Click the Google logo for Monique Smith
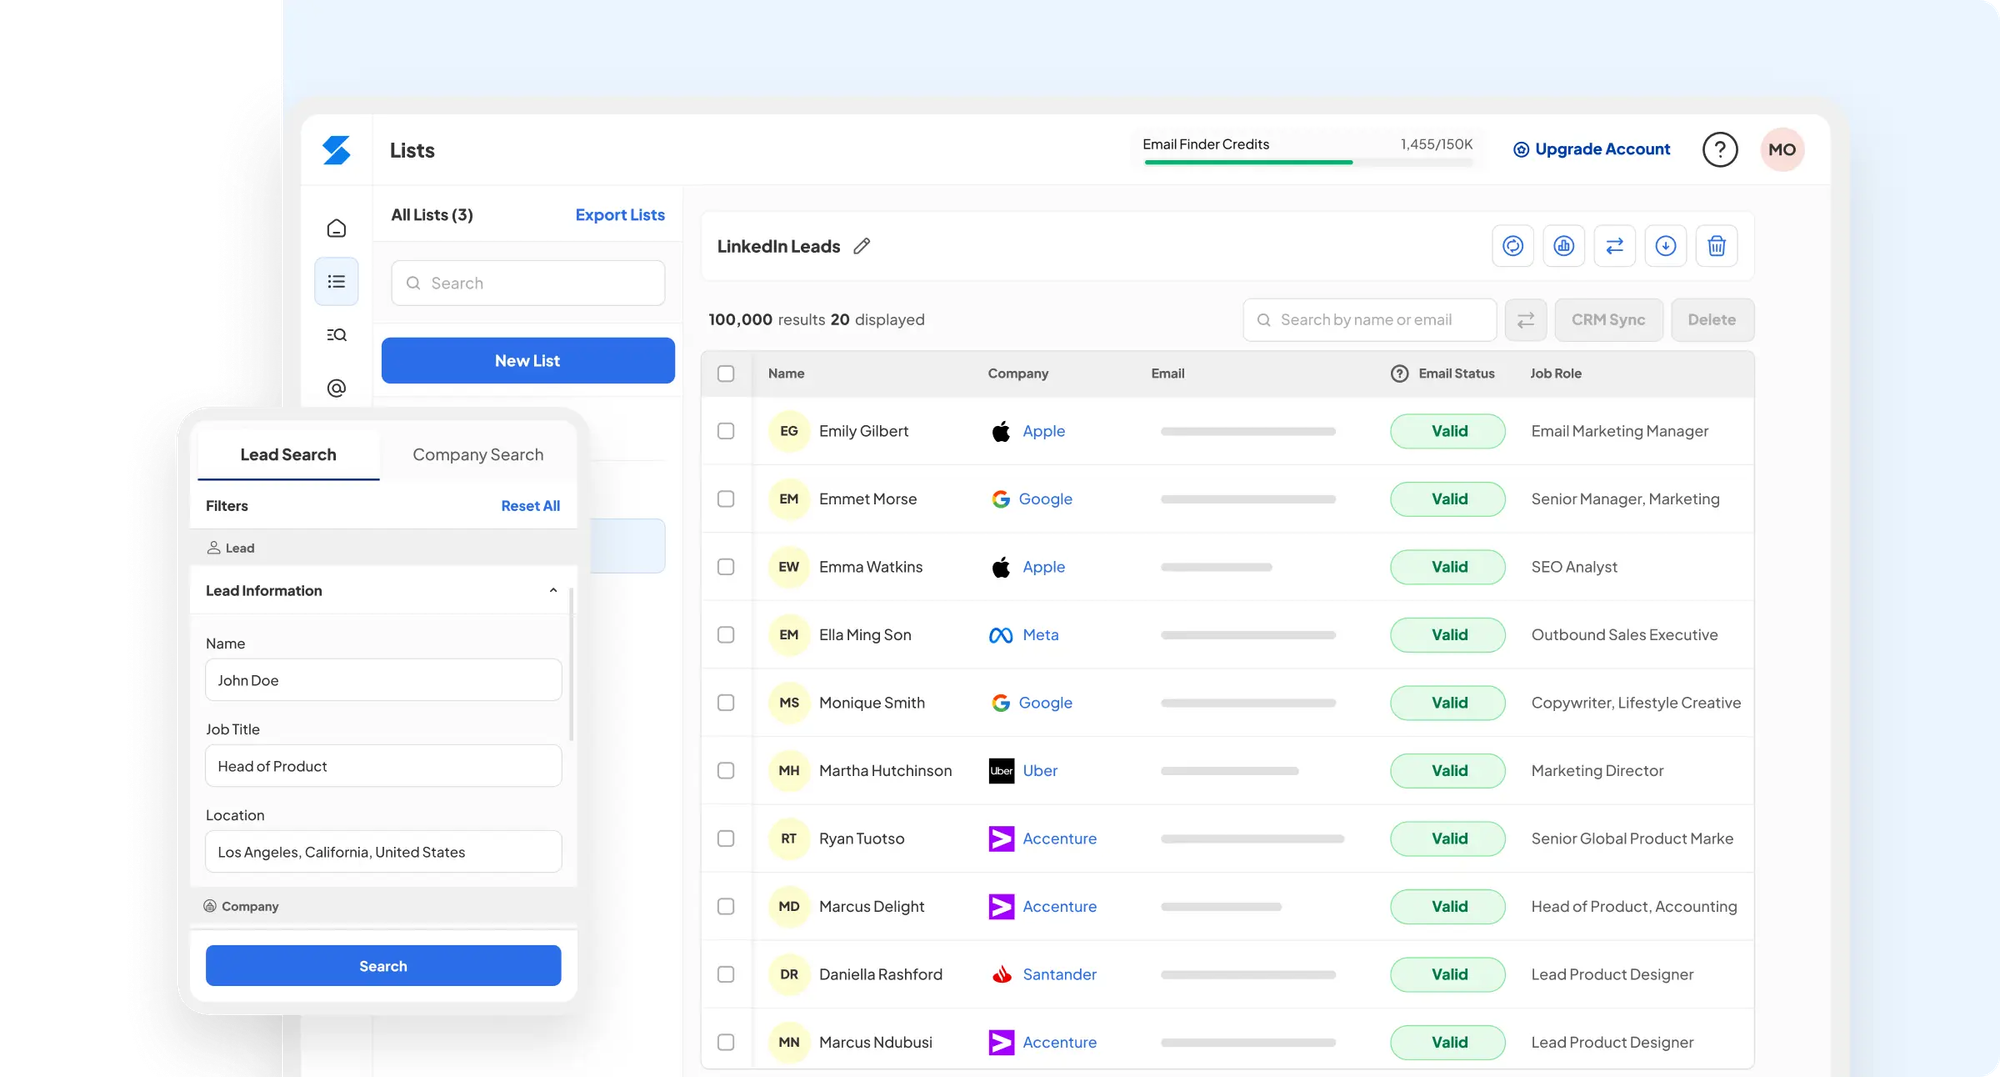The width and height of the screenshot is (2000, 1077). tap(1001, 703)
